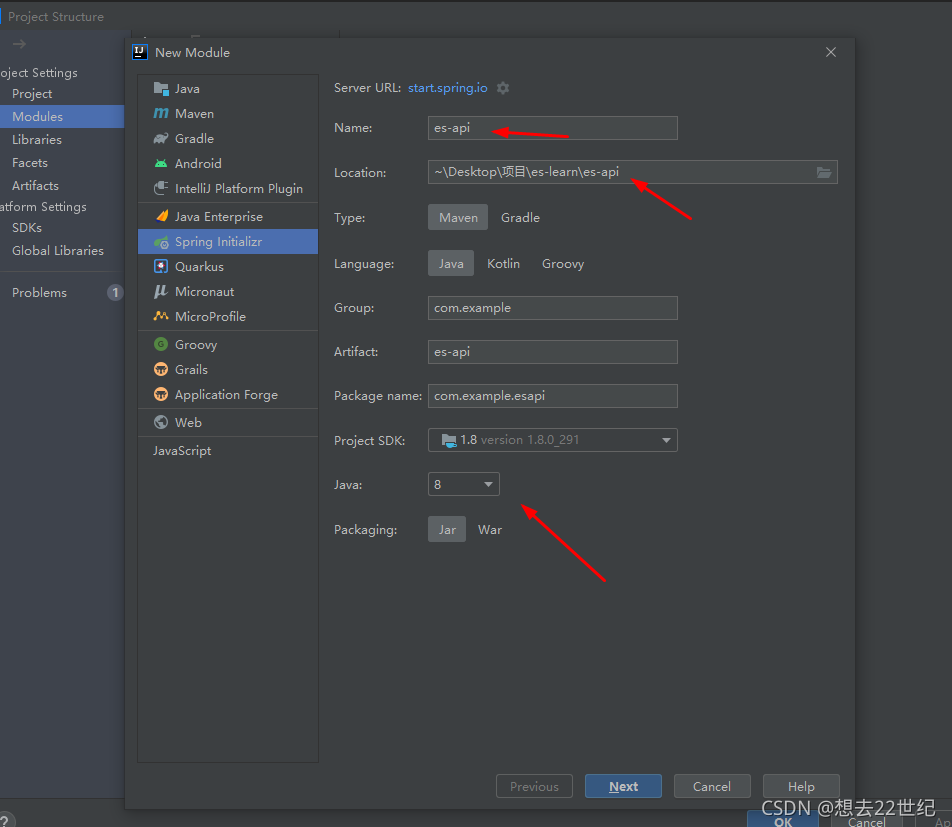The width and height of the screenshot is (952, 827).
Task: Select the Spring Initializr icon
Action: click(161, 242)
